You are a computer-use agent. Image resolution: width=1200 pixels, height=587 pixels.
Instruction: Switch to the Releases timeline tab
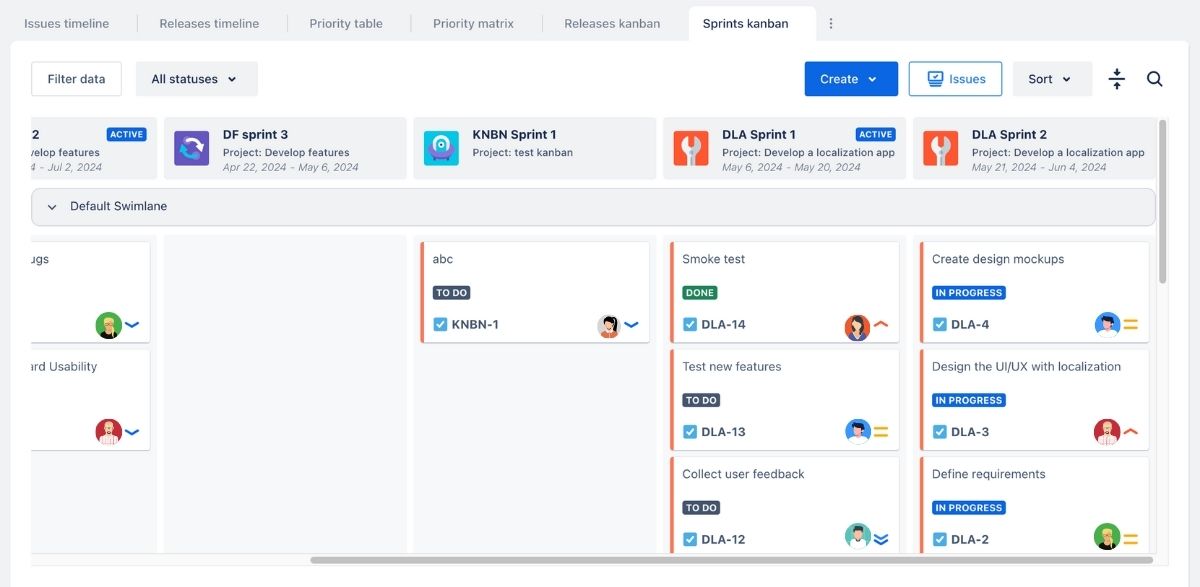point(208,22)
